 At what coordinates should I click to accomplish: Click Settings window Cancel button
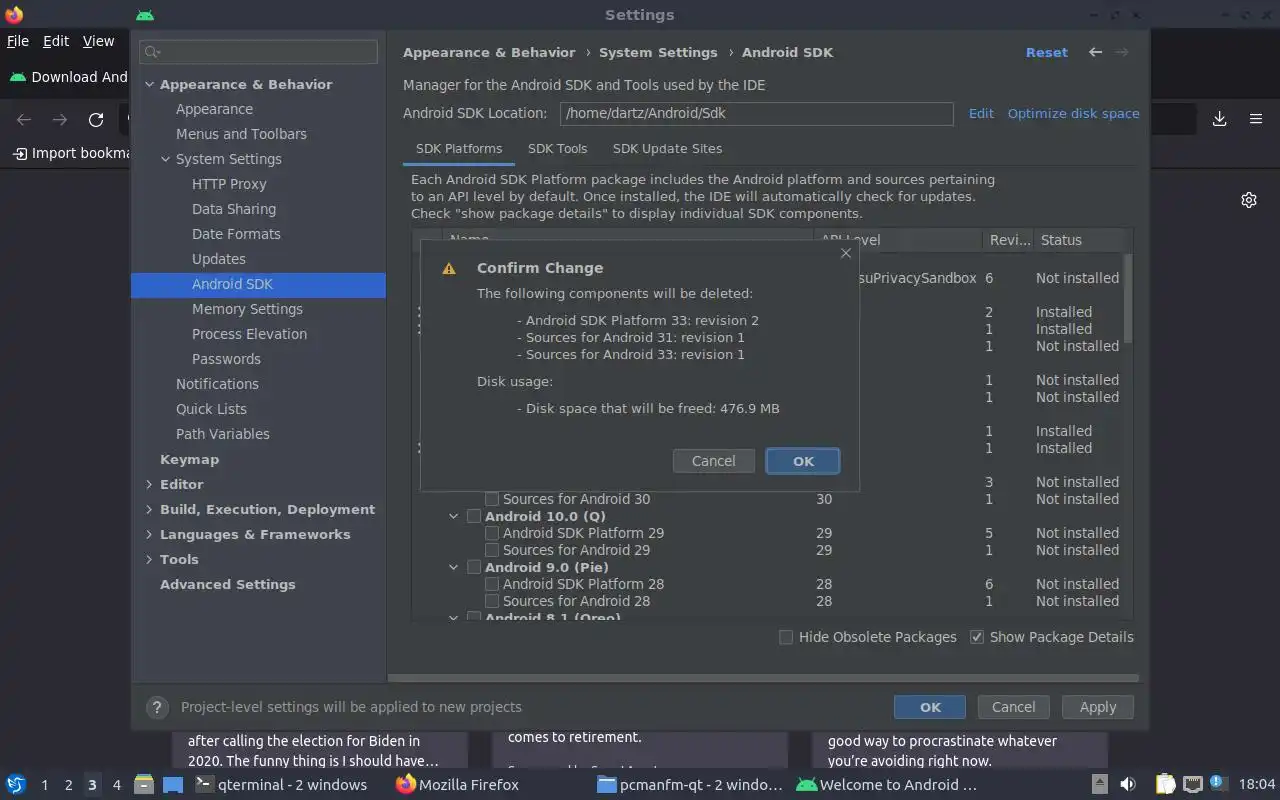(x=1013, y=707)
